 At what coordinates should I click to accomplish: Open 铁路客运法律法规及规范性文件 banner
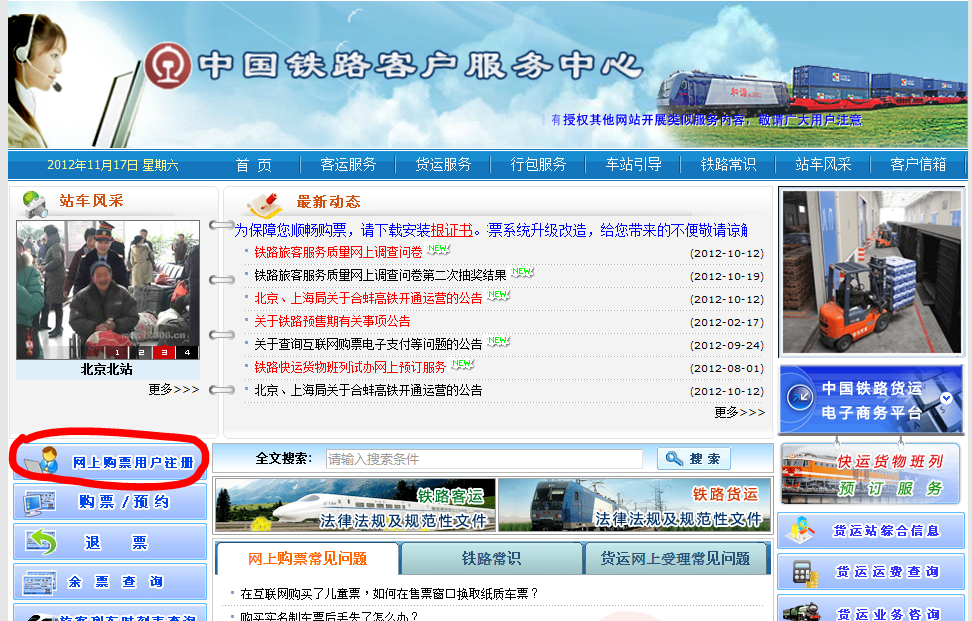[355, 505]
